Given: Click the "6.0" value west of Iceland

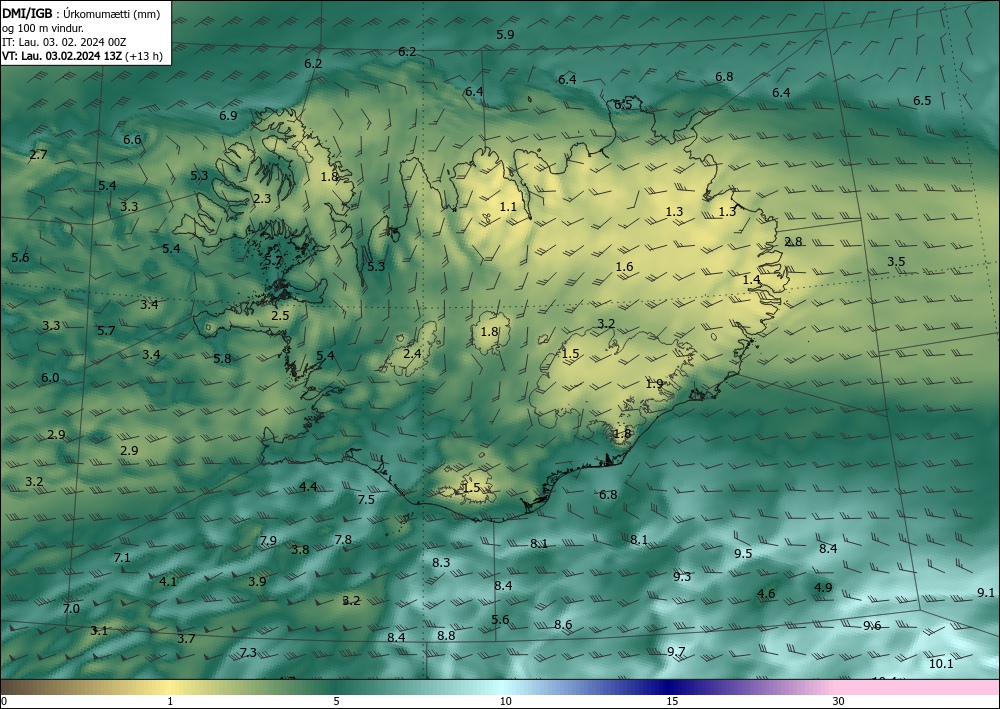Looking at the screenshot, I should coord(50,377).
